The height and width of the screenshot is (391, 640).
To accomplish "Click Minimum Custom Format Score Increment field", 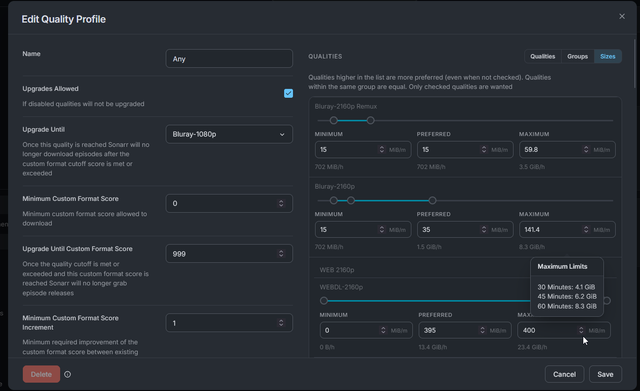I will pyautogui.click(x=229, y=323).
